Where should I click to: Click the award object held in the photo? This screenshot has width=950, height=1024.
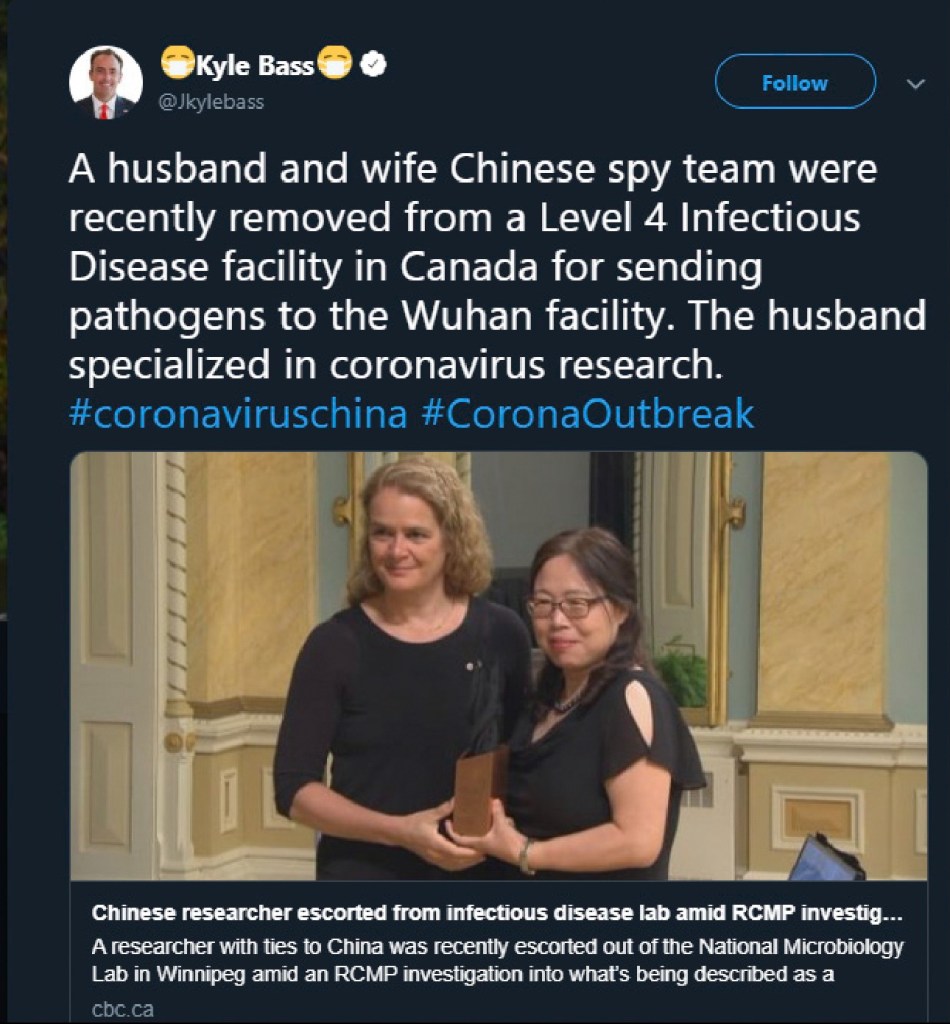(x=481, y=790)
